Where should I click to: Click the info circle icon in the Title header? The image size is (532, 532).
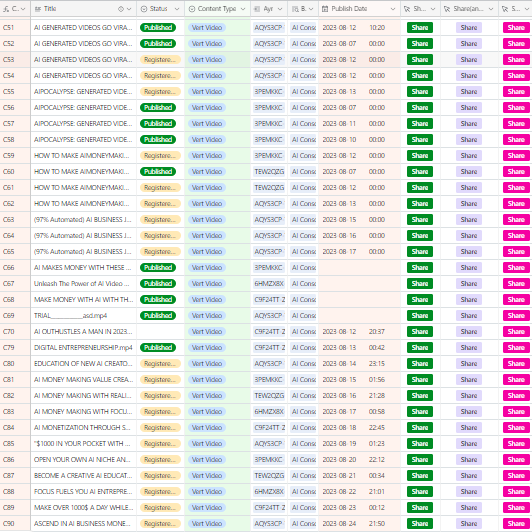pyautogui.click(x=121, y=9)
